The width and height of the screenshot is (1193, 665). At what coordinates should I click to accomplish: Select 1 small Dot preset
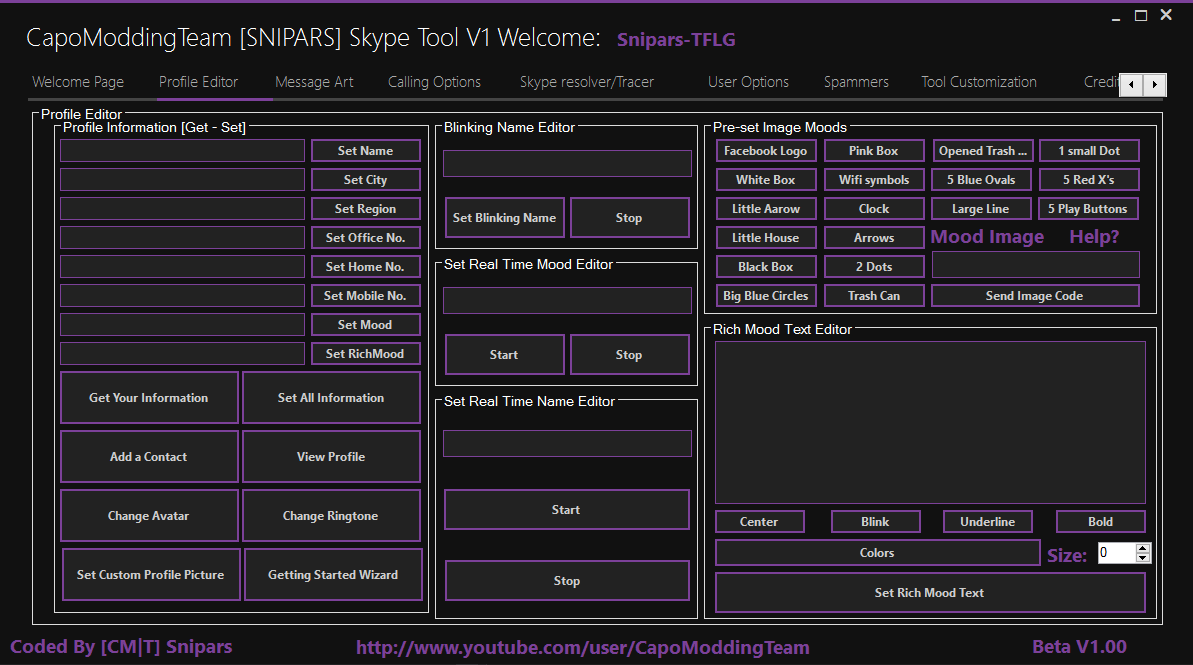pos(1090,151)
